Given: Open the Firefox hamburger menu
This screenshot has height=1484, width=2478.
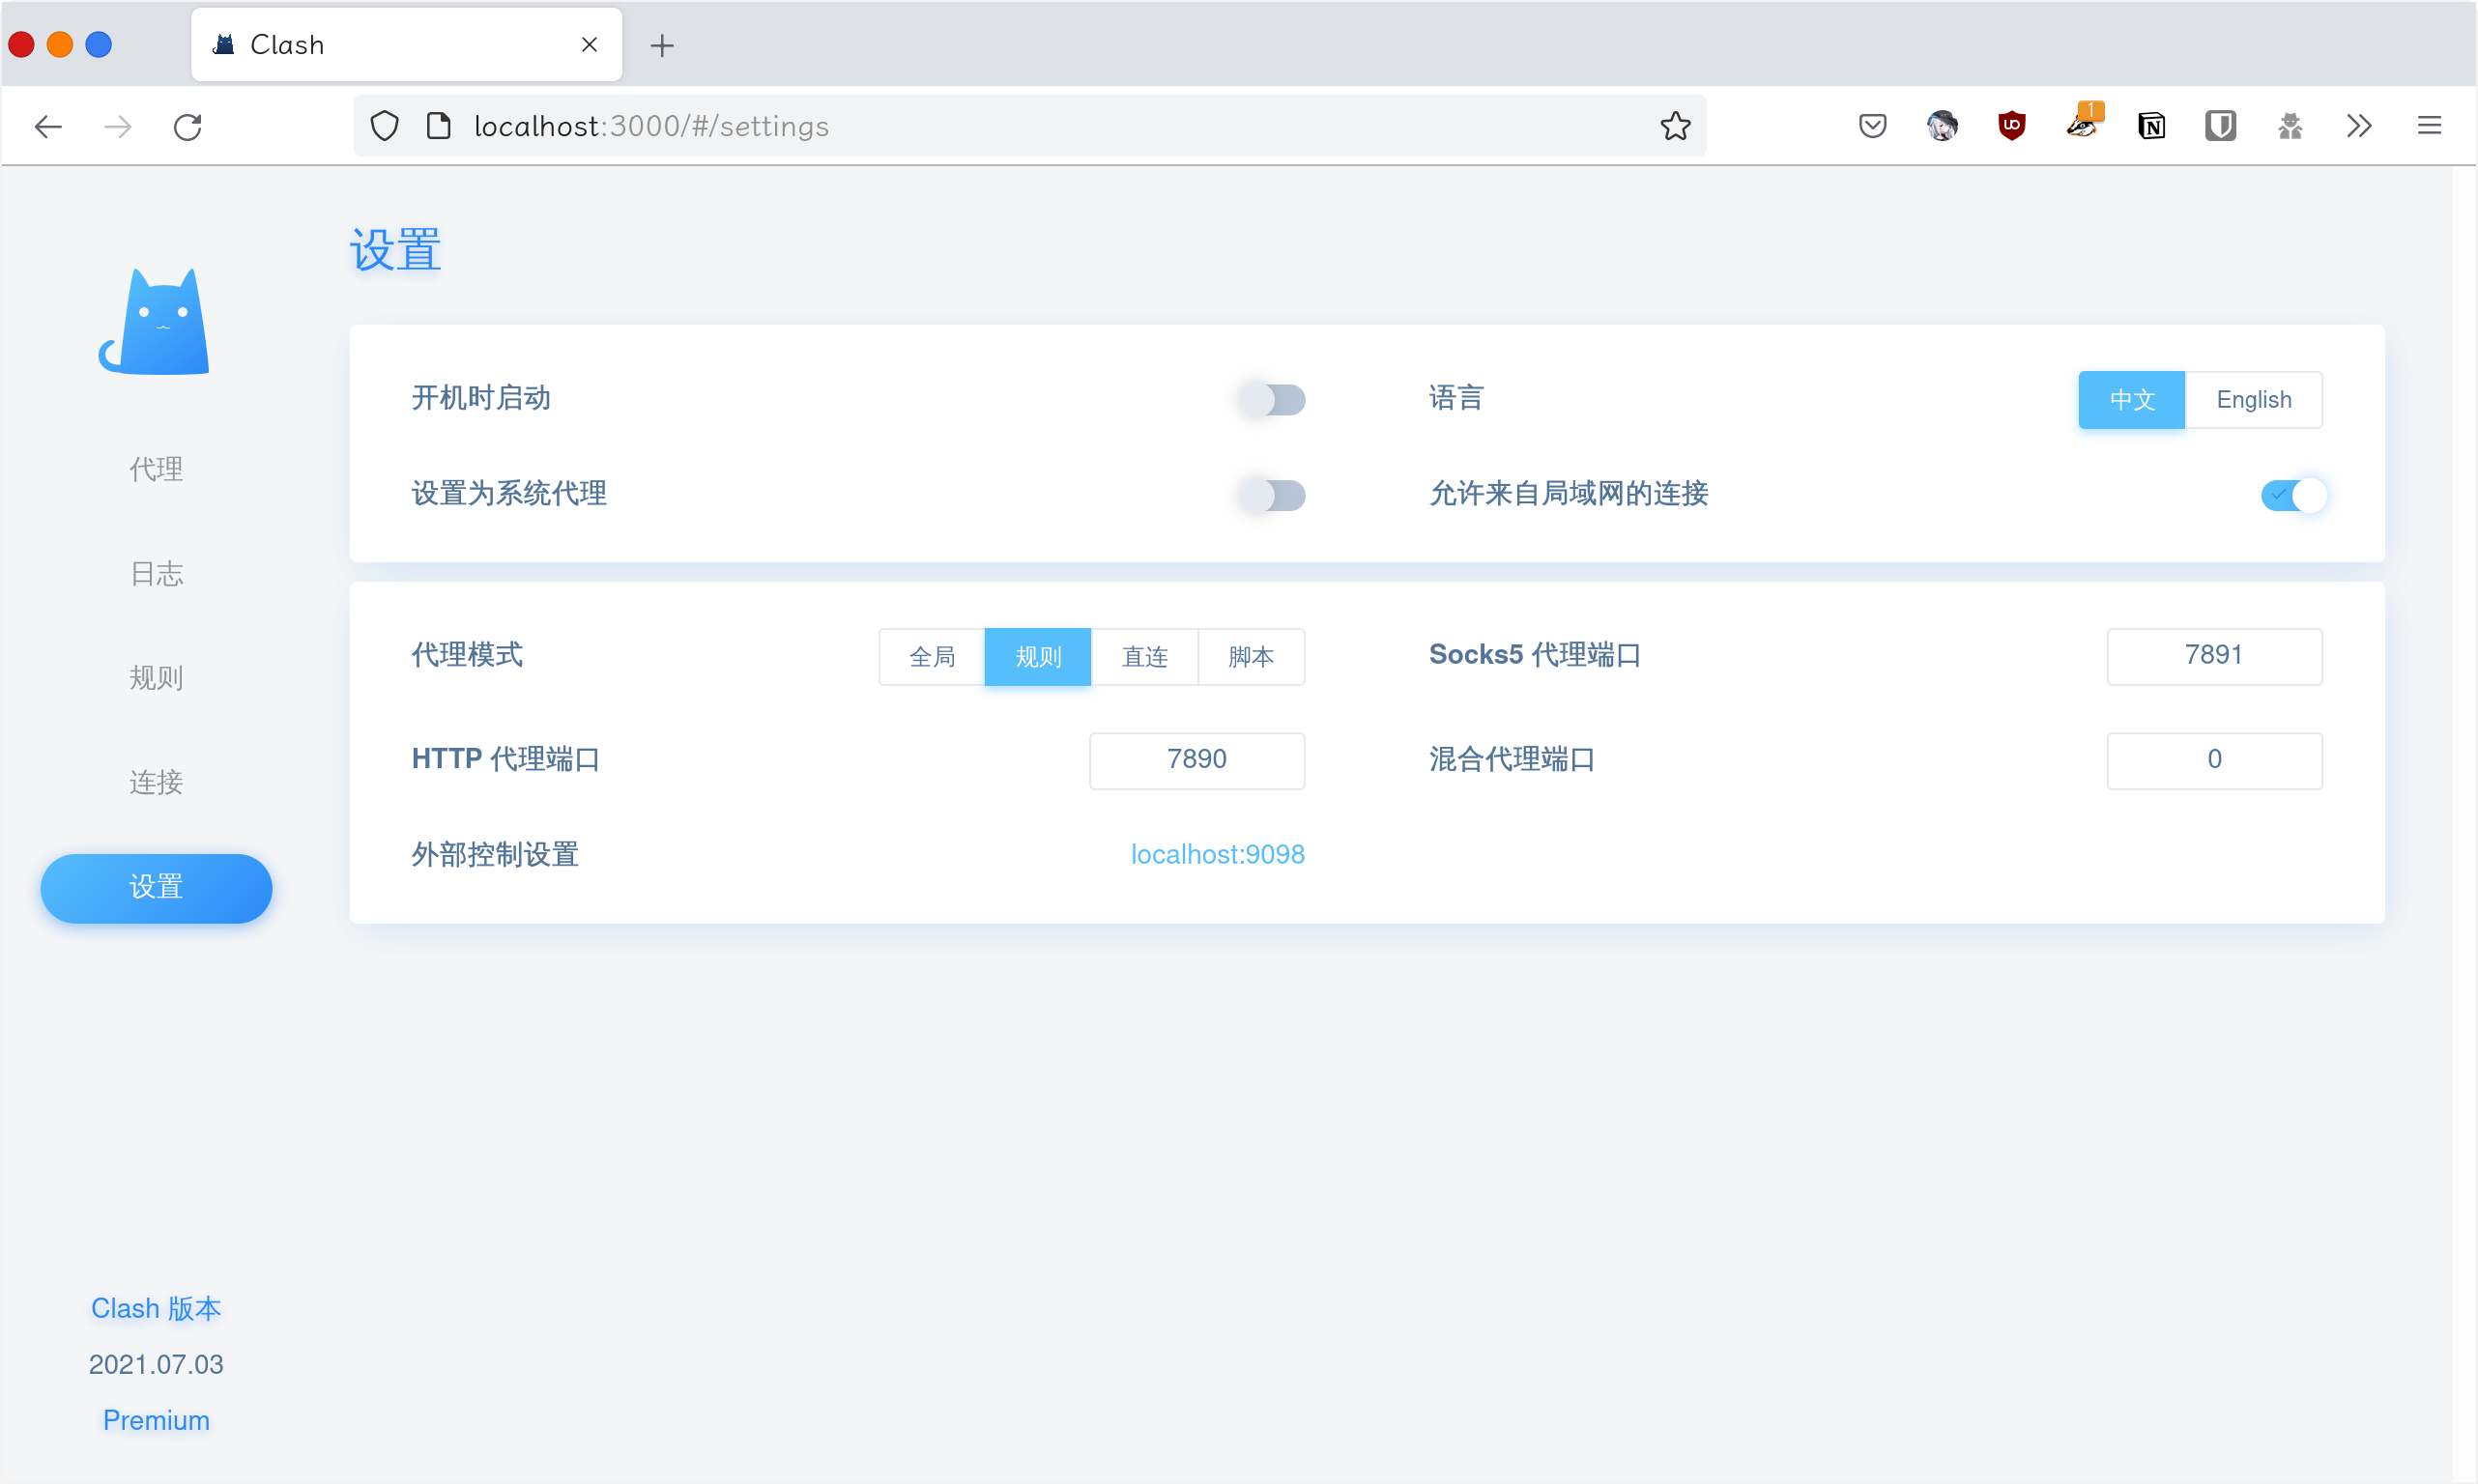Looking at the screenshot, I should [x=2429, y=126].
